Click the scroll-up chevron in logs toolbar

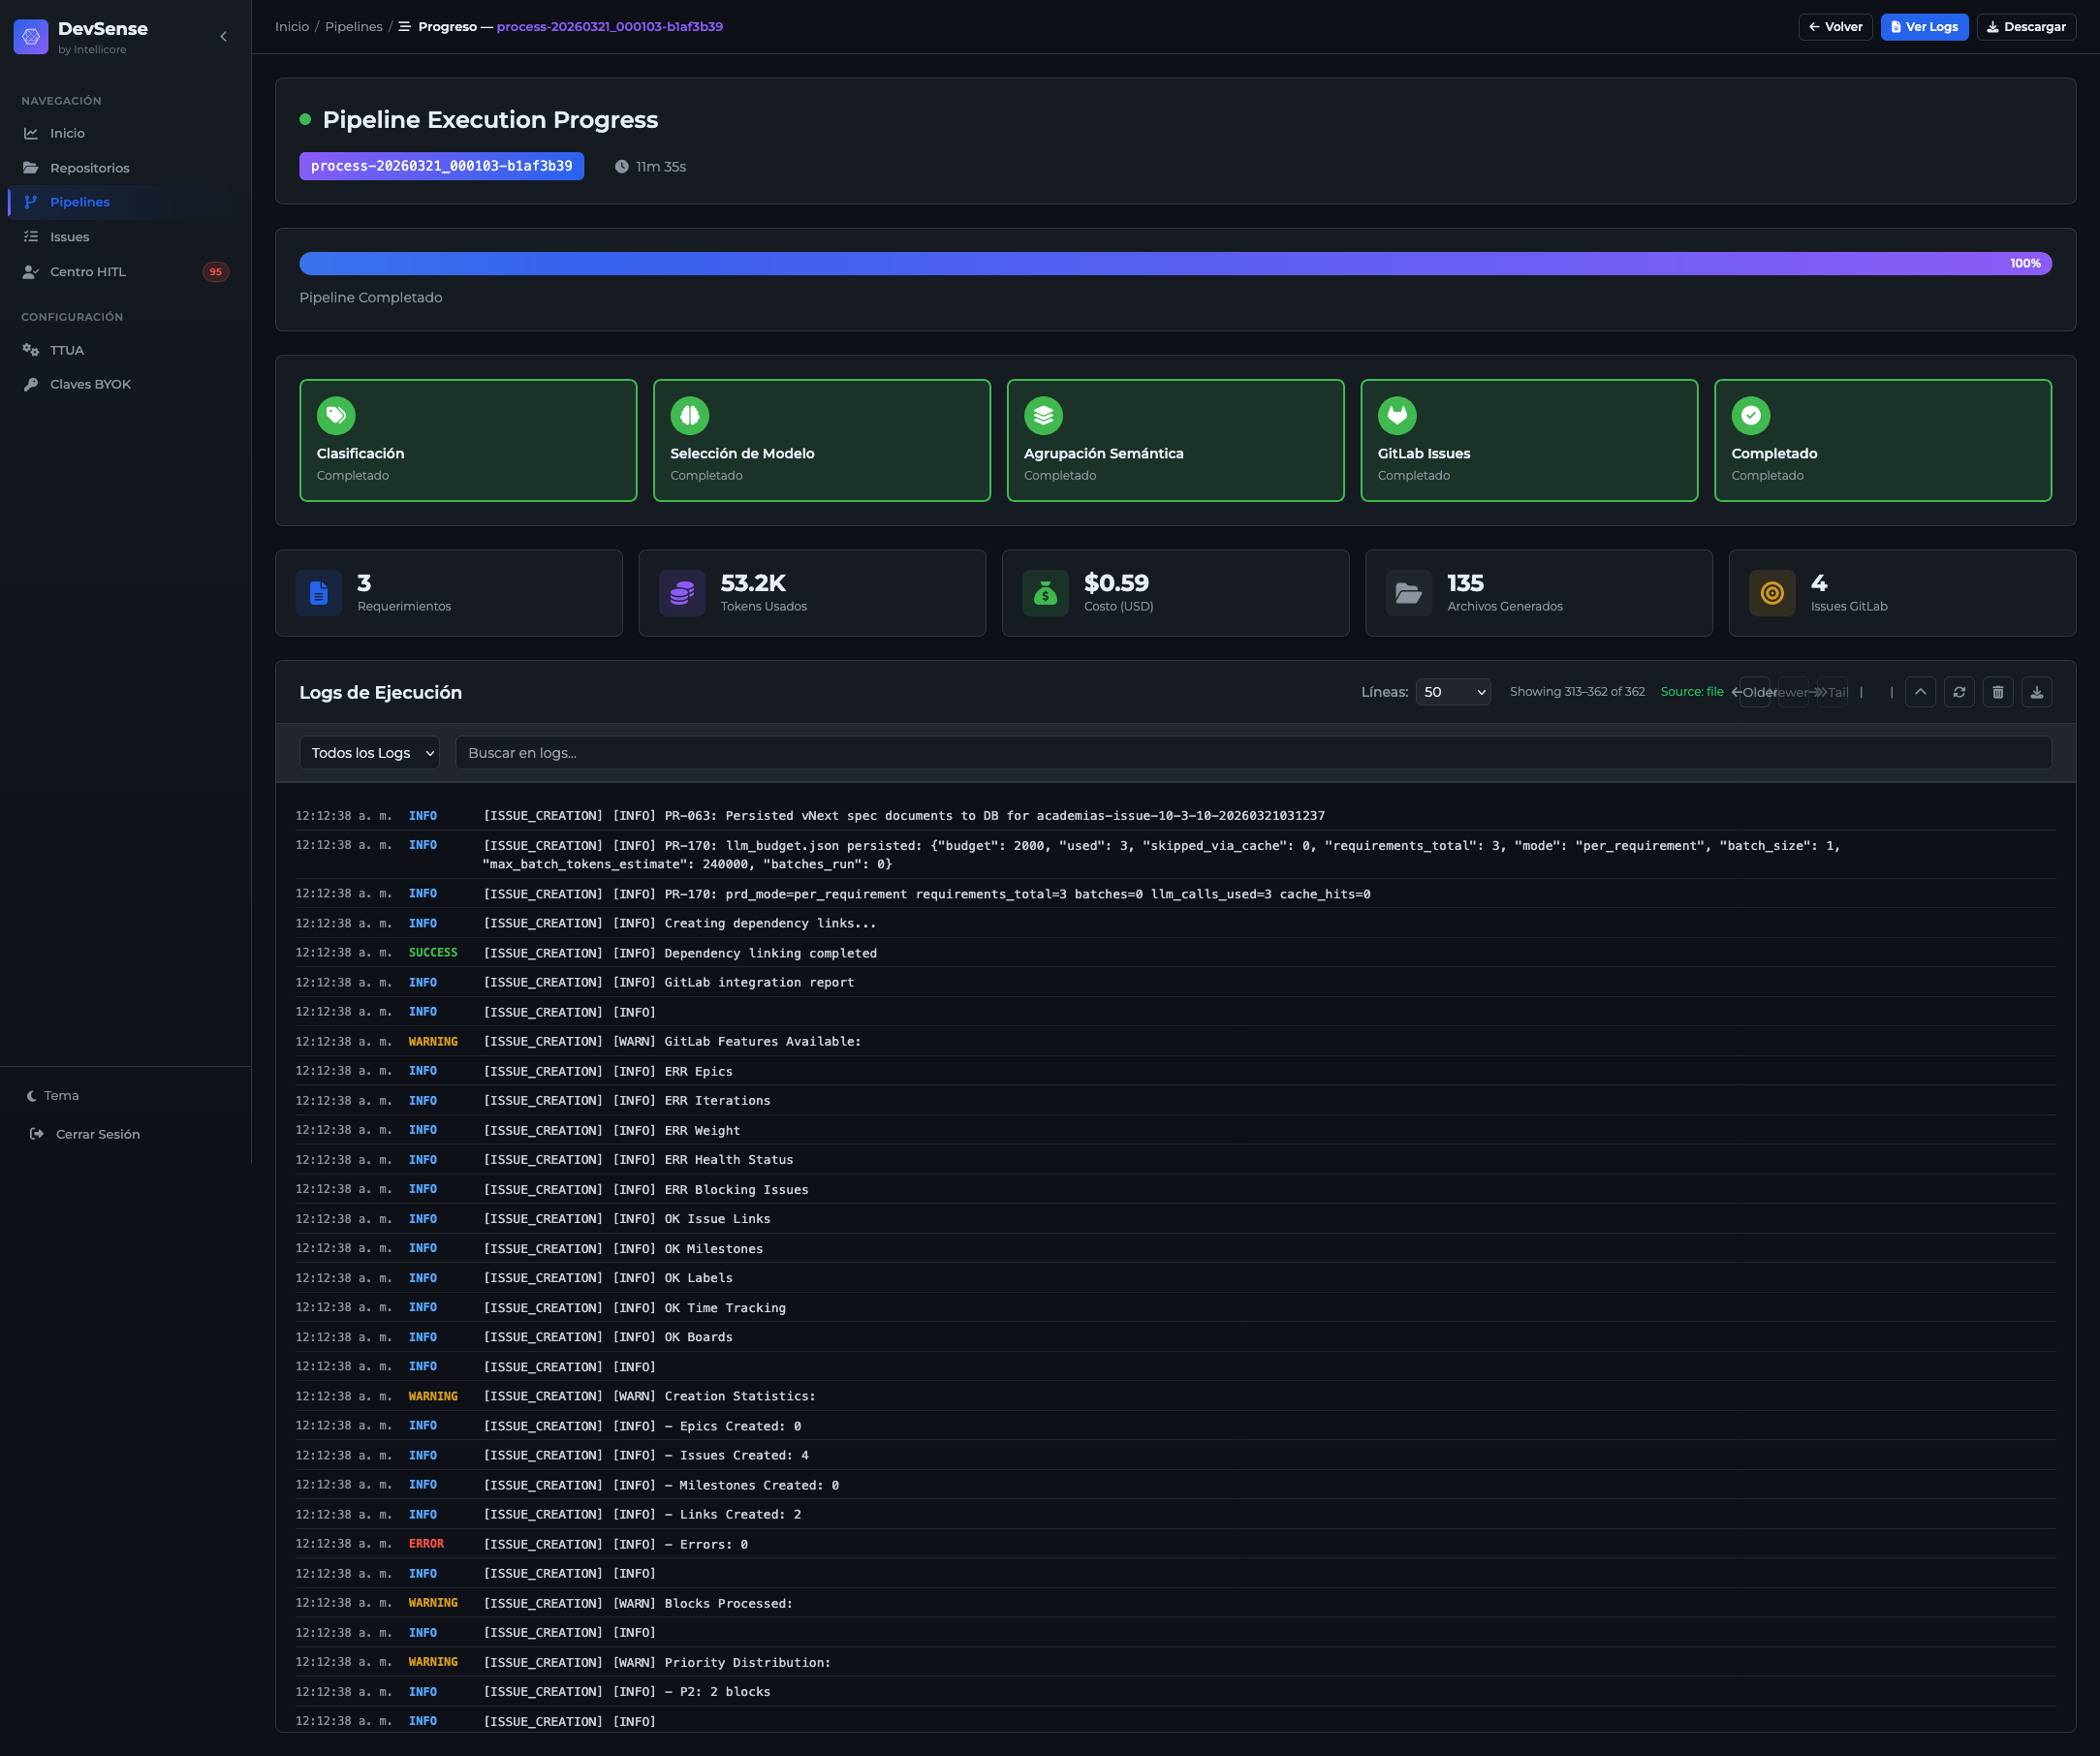tap(1919, 692)
